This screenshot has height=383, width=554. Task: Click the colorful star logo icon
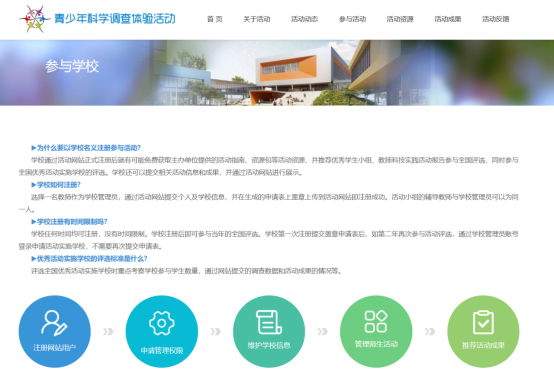(35, 19)
